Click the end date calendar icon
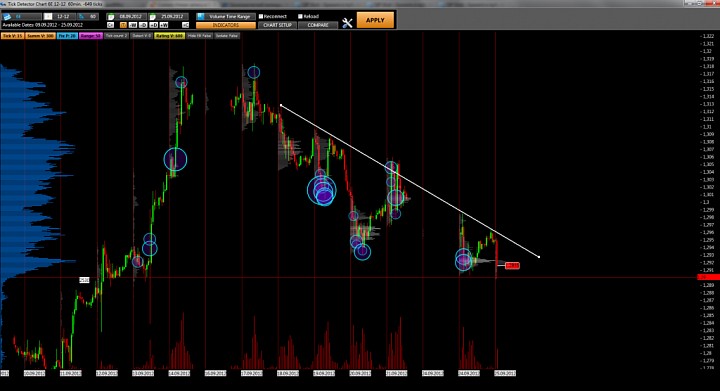 [152, 17]
